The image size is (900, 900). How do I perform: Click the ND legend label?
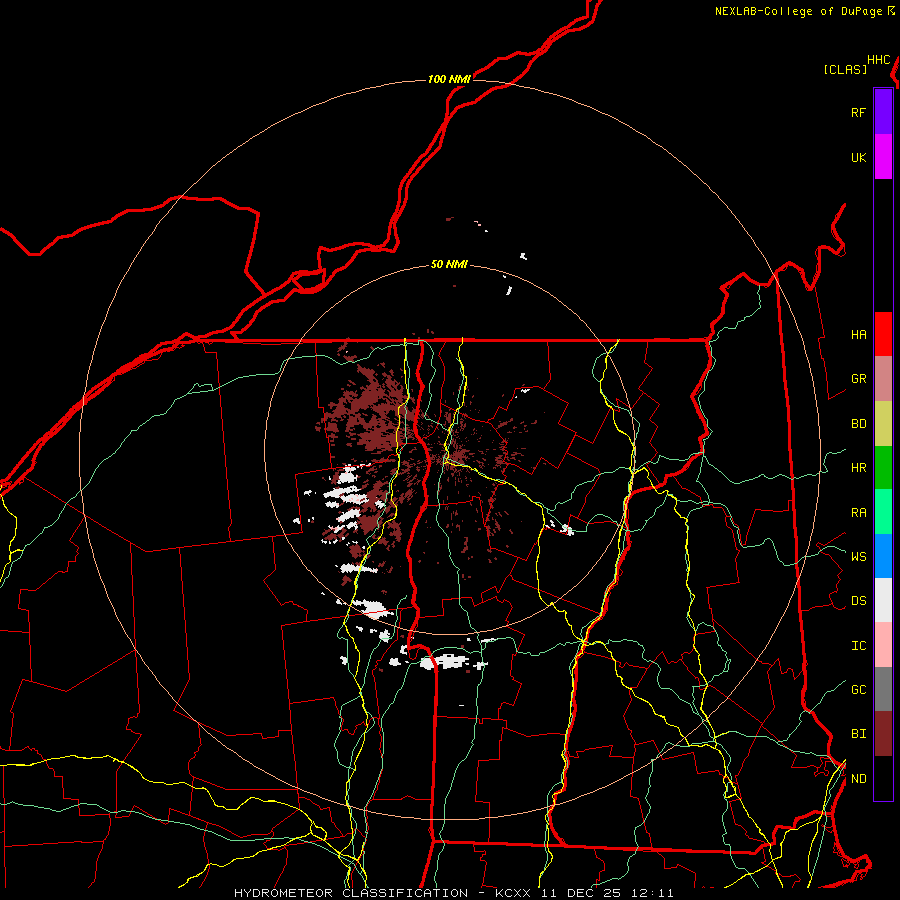pyautogui.click(x=858, y=778)
